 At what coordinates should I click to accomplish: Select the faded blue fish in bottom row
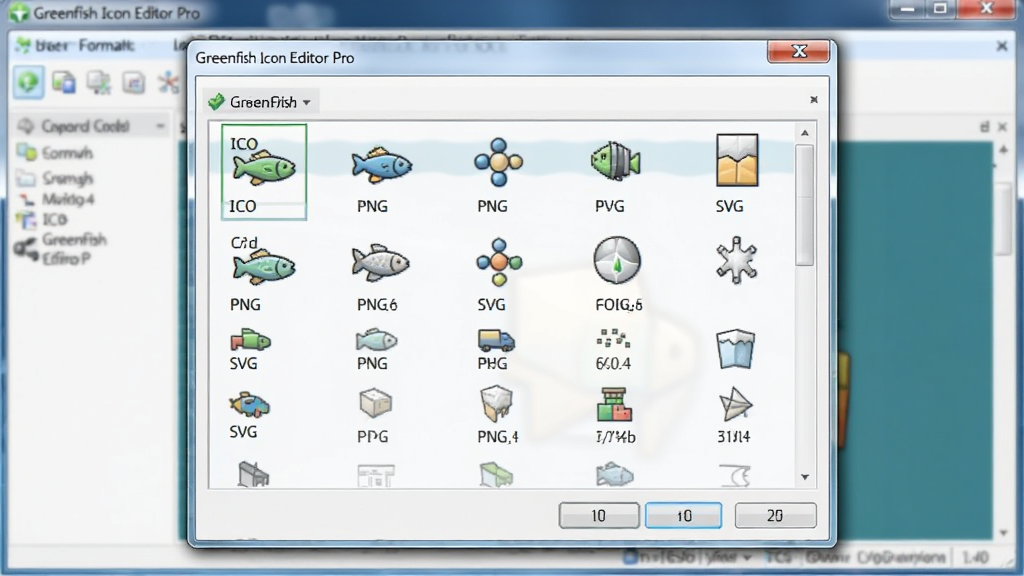tap(615, 475)
